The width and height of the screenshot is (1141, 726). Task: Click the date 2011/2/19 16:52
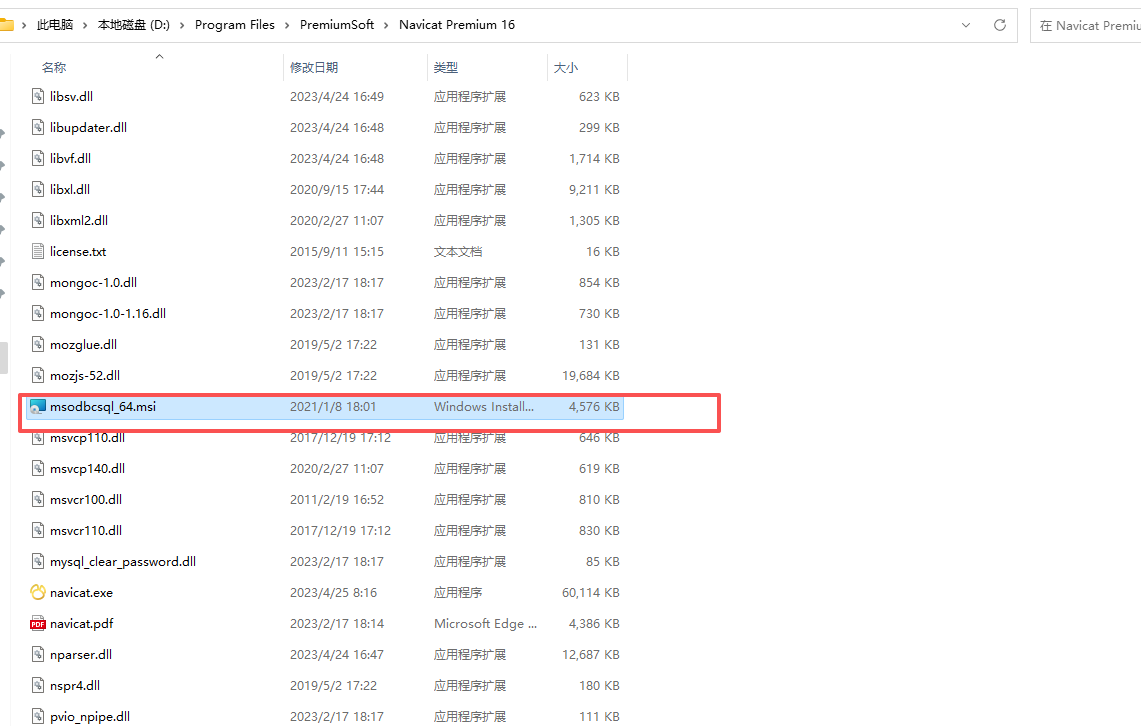point(337,500)
